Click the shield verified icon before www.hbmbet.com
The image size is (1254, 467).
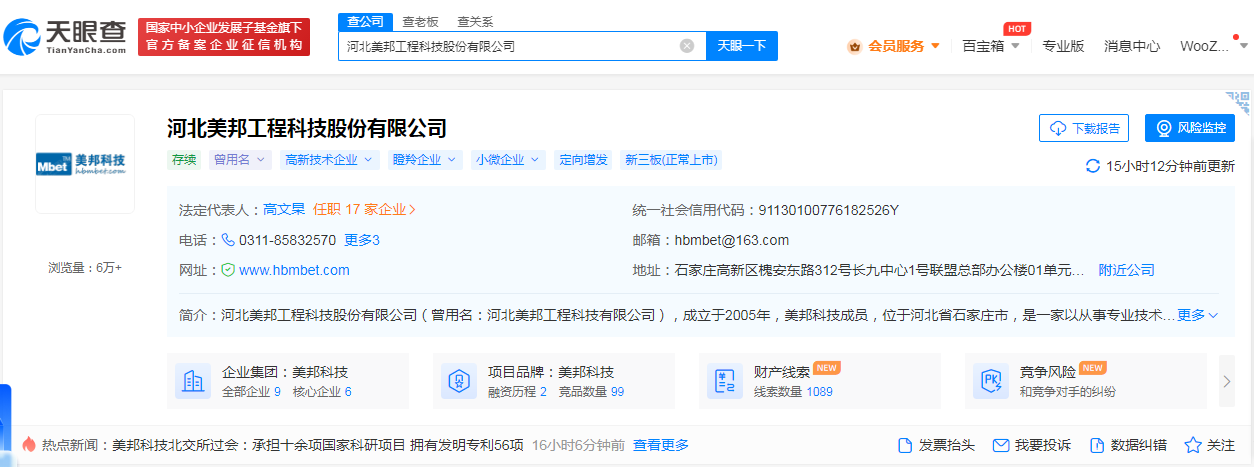228,270
